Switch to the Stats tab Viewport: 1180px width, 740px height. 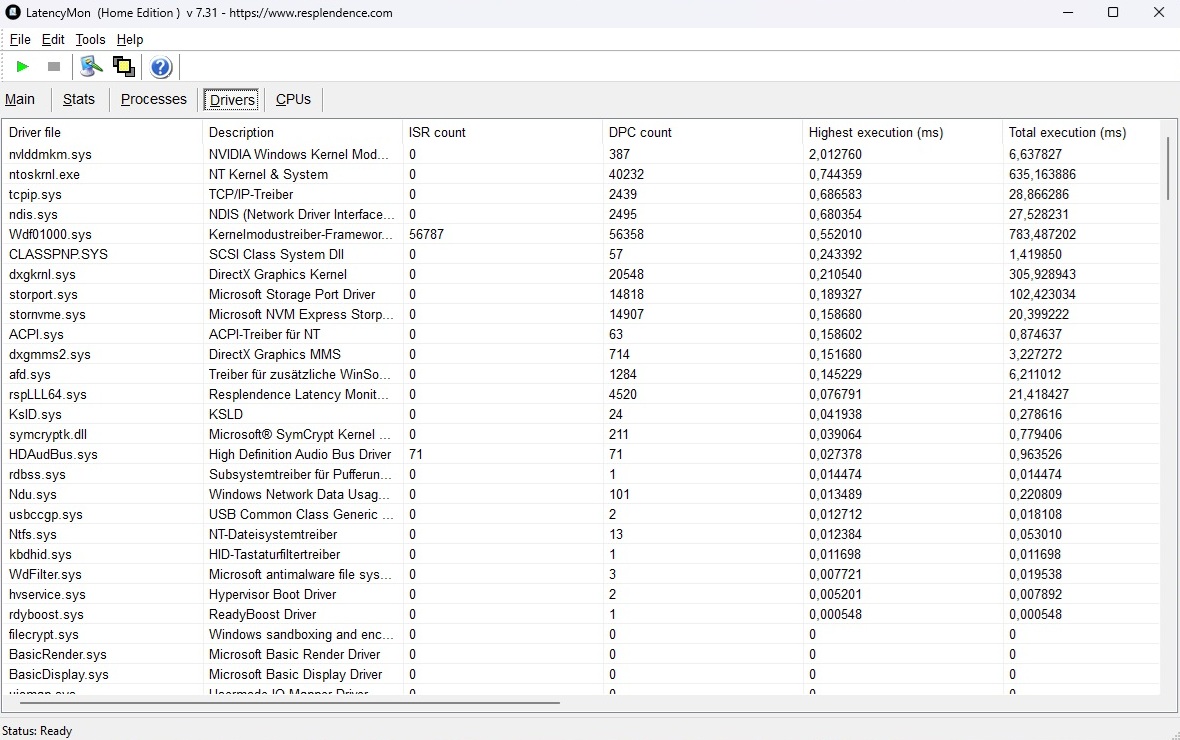[x=79, y=99]
